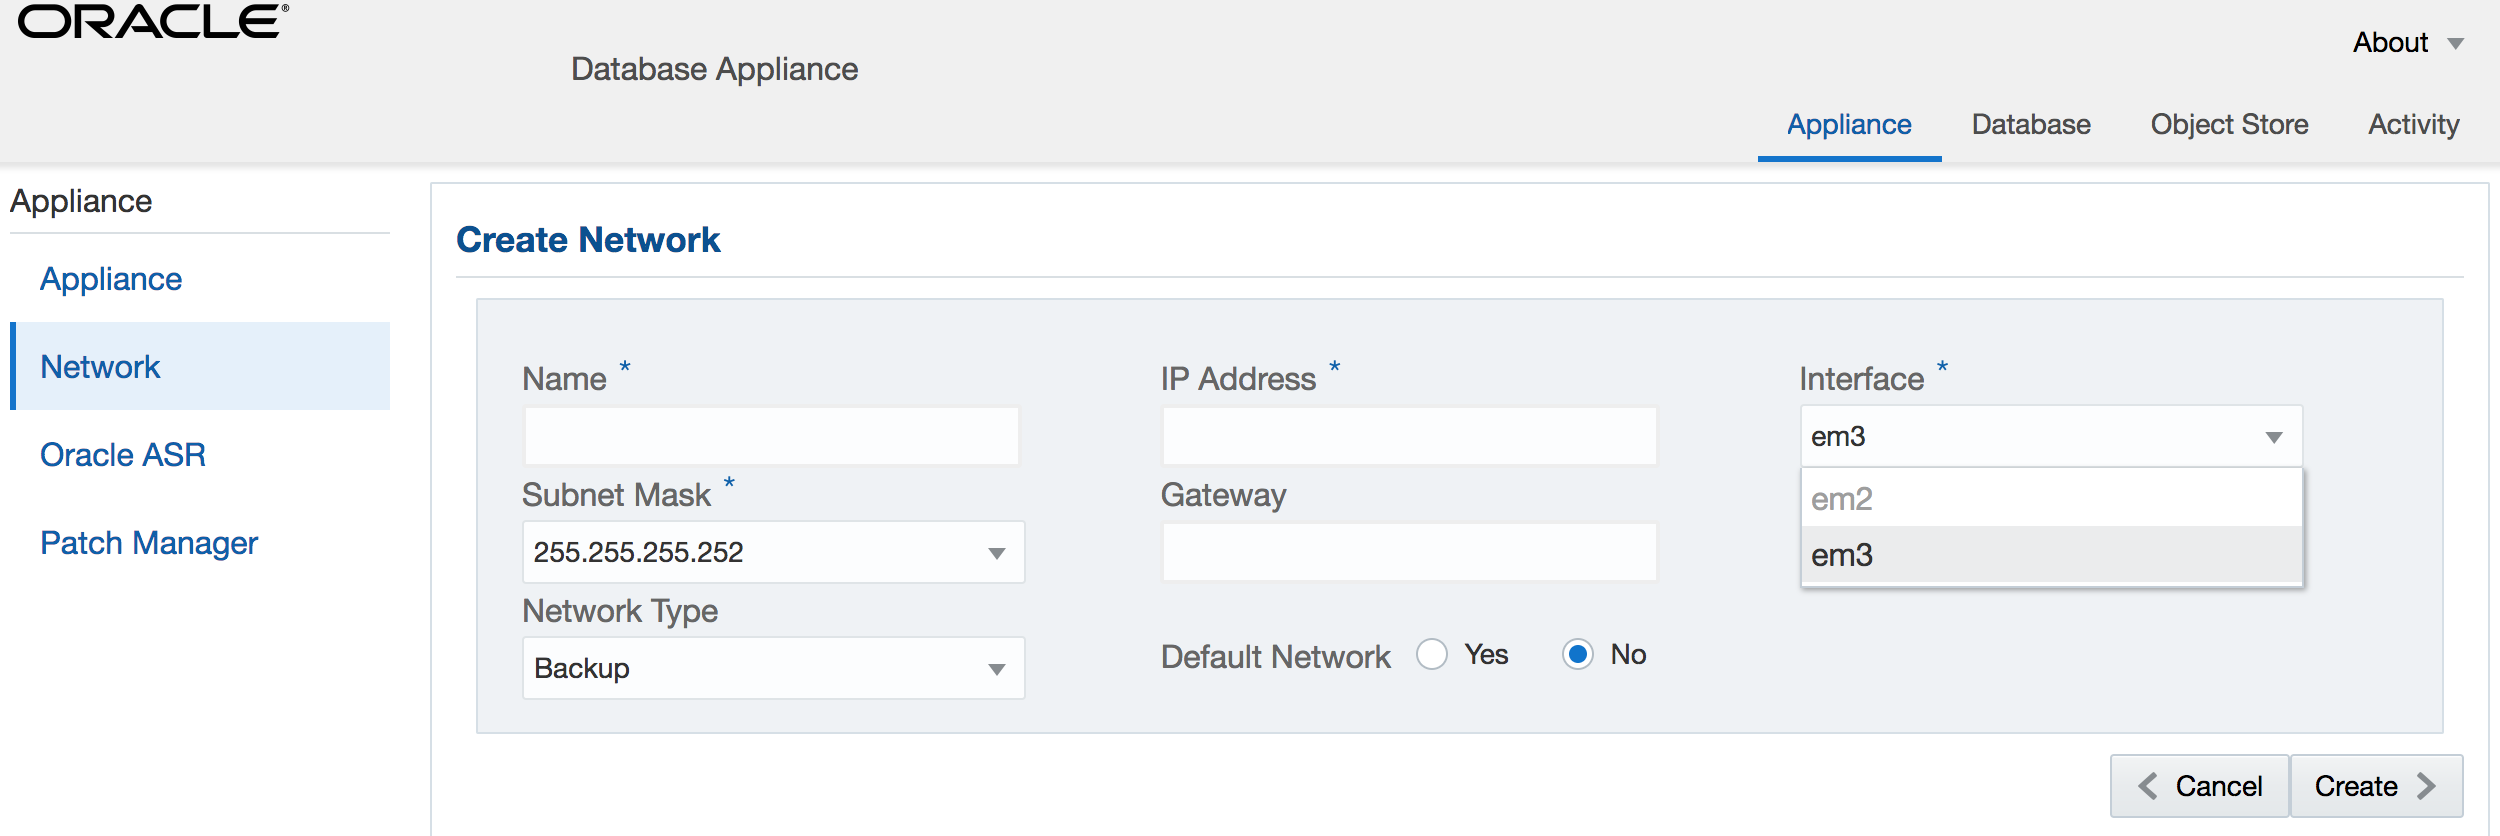Click the About menu arrow icon
The image size is (2500, 836).
(x=2455, y=44)
